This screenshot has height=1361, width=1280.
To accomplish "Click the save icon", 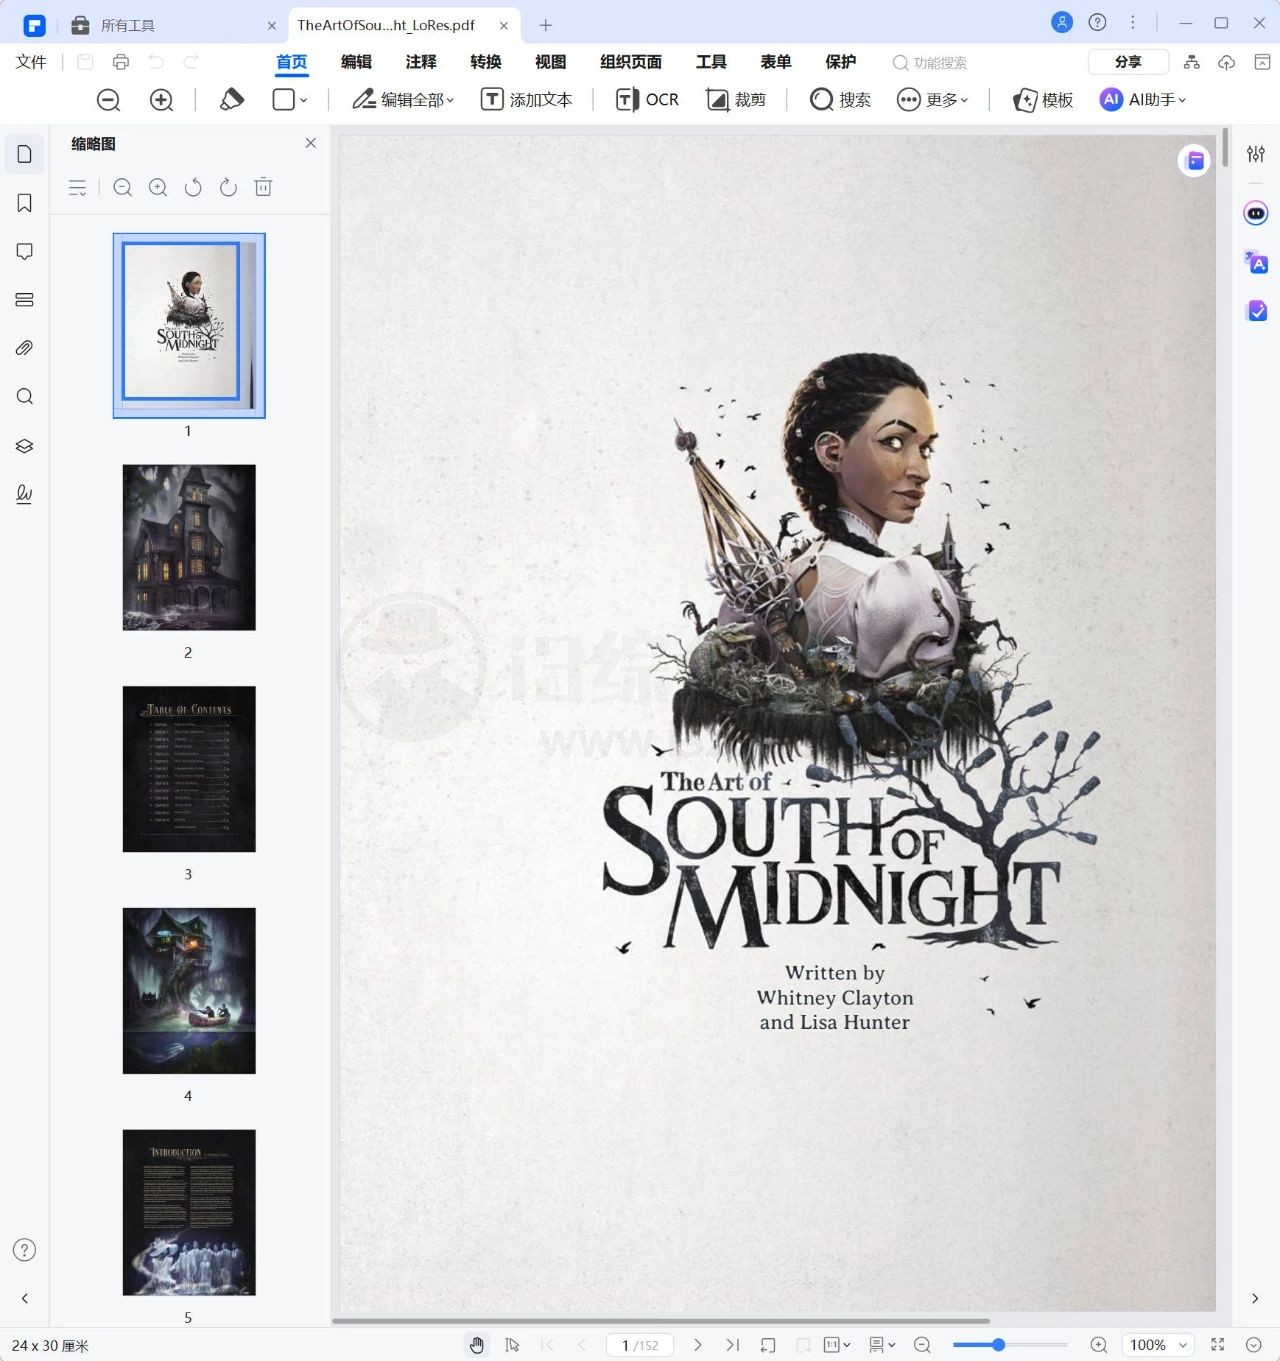I will (x=85, y=62).
